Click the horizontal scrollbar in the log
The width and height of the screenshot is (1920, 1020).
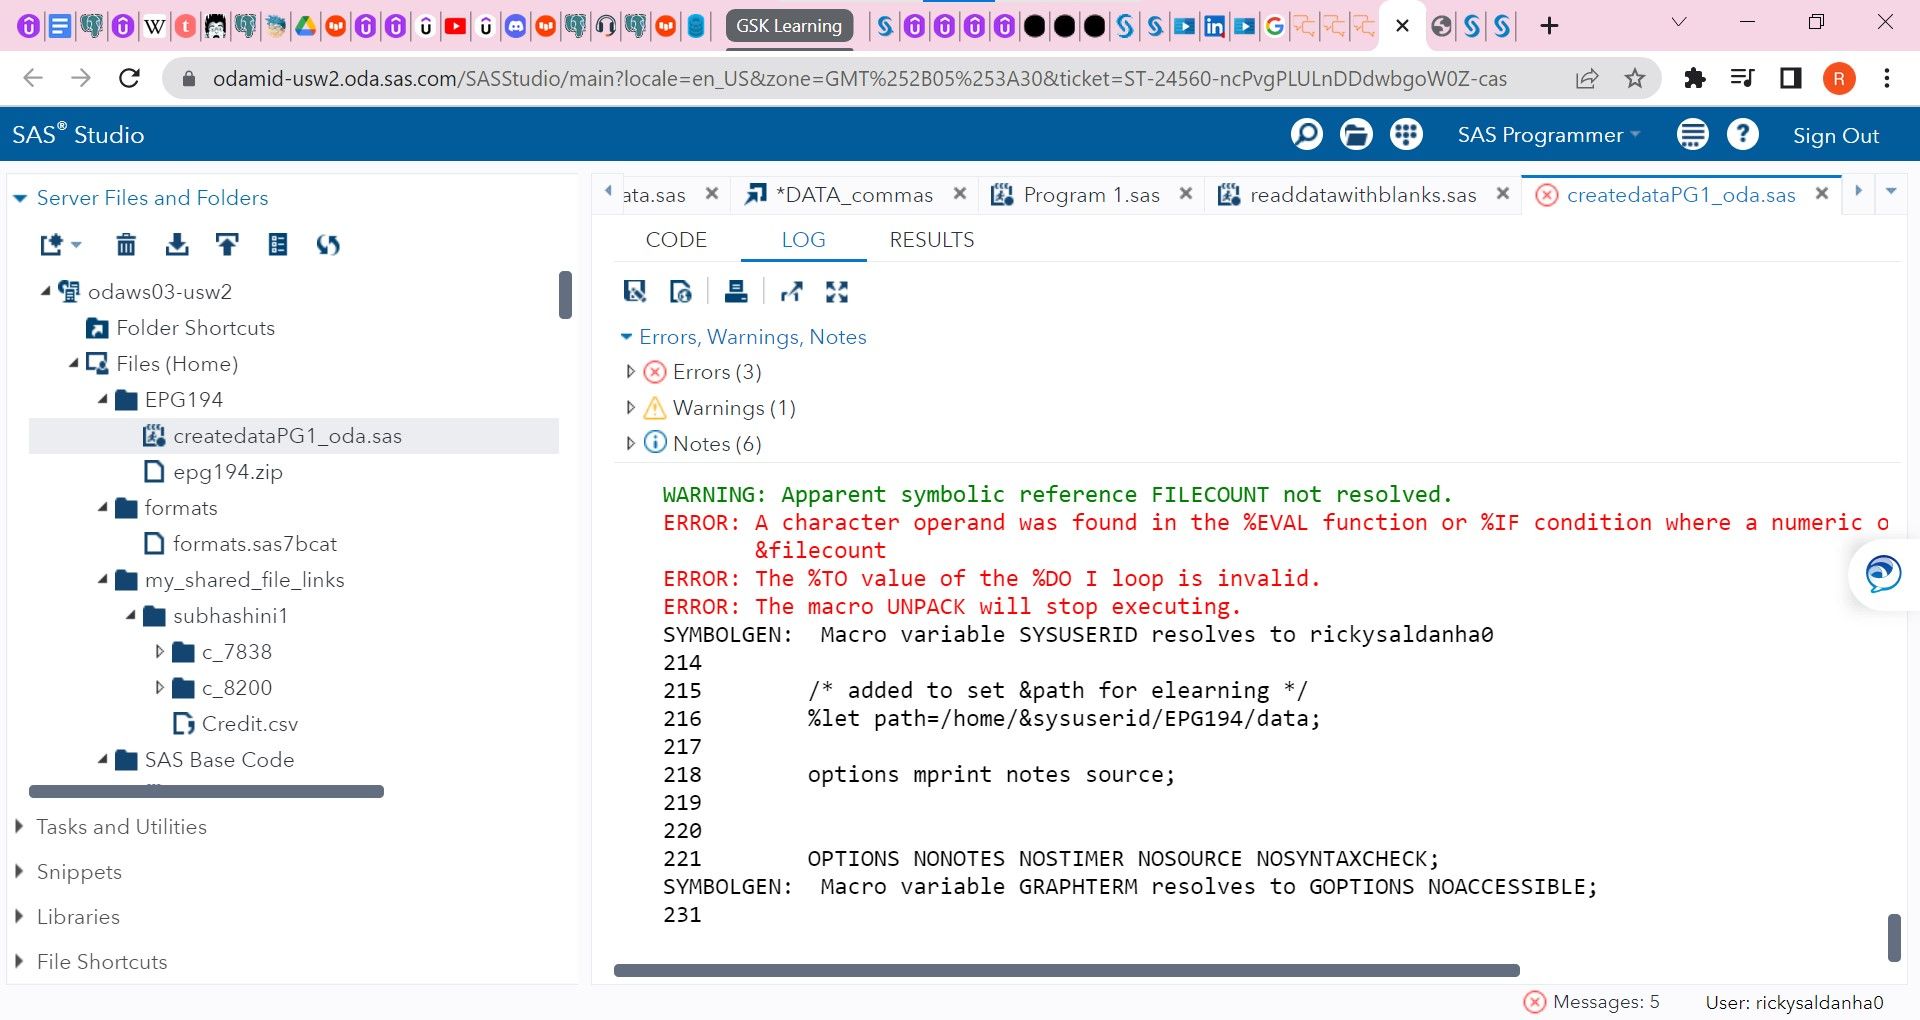pyautogui.click(x=1066, y=970)
